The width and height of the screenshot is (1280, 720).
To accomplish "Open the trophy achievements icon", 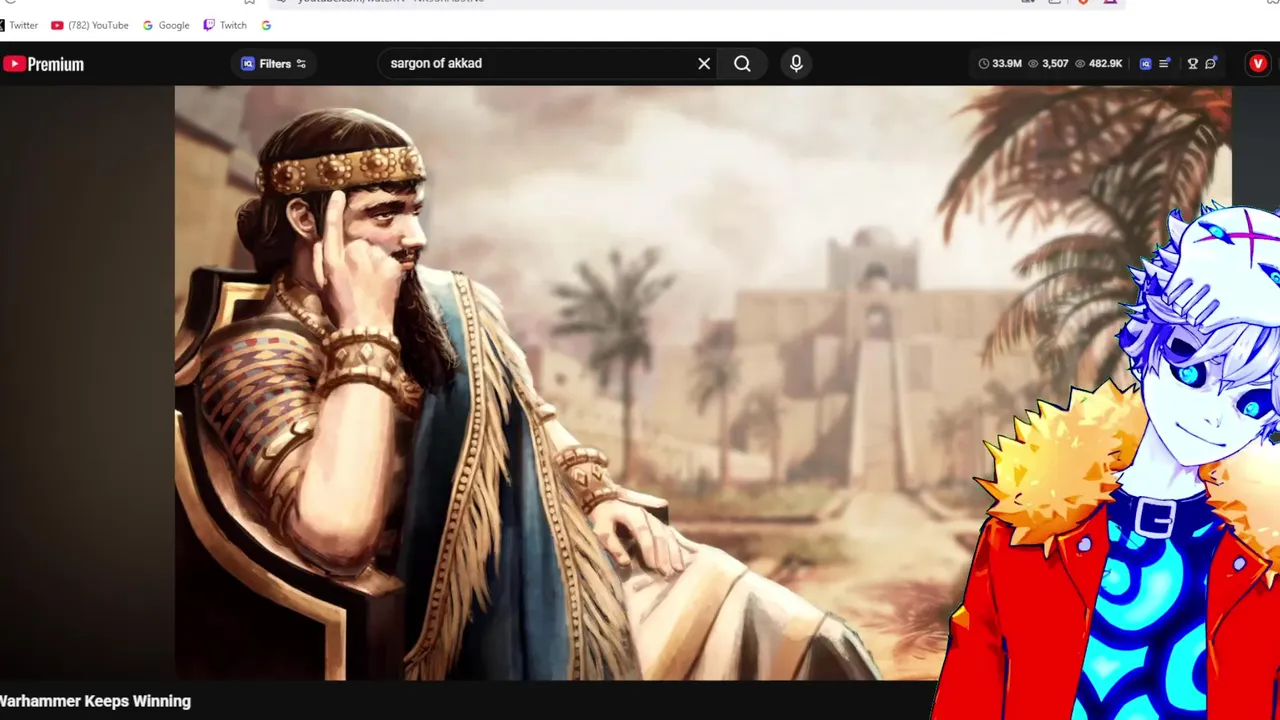I will click(x=1192, y=64).
